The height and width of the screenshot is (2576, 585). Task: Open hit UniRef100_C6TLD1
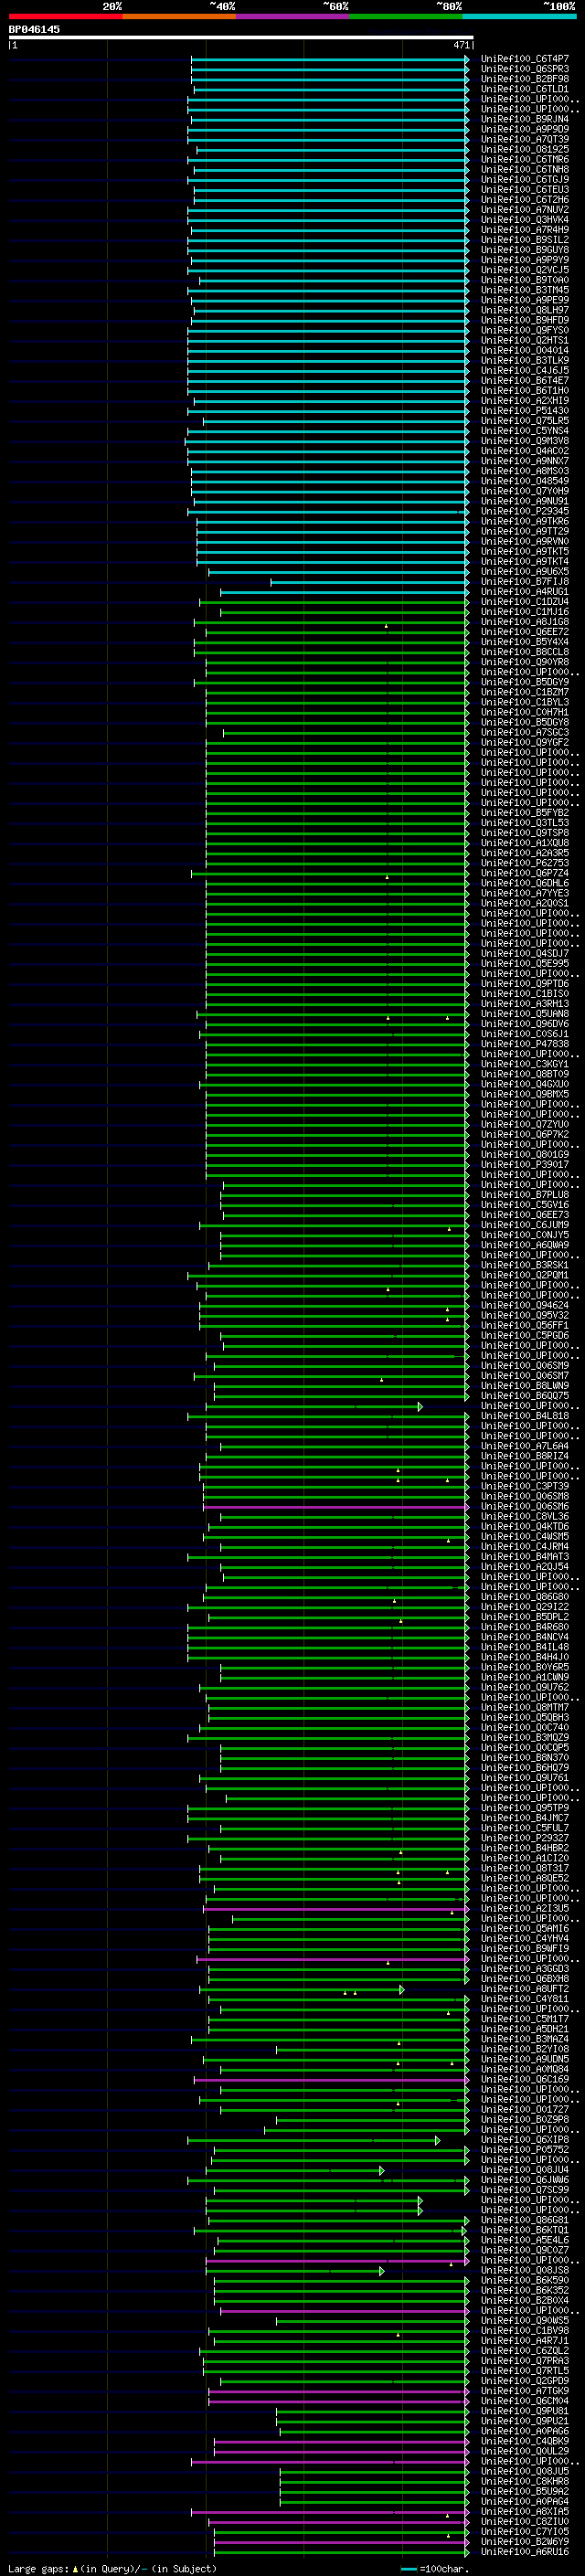(x=525, y=89)
